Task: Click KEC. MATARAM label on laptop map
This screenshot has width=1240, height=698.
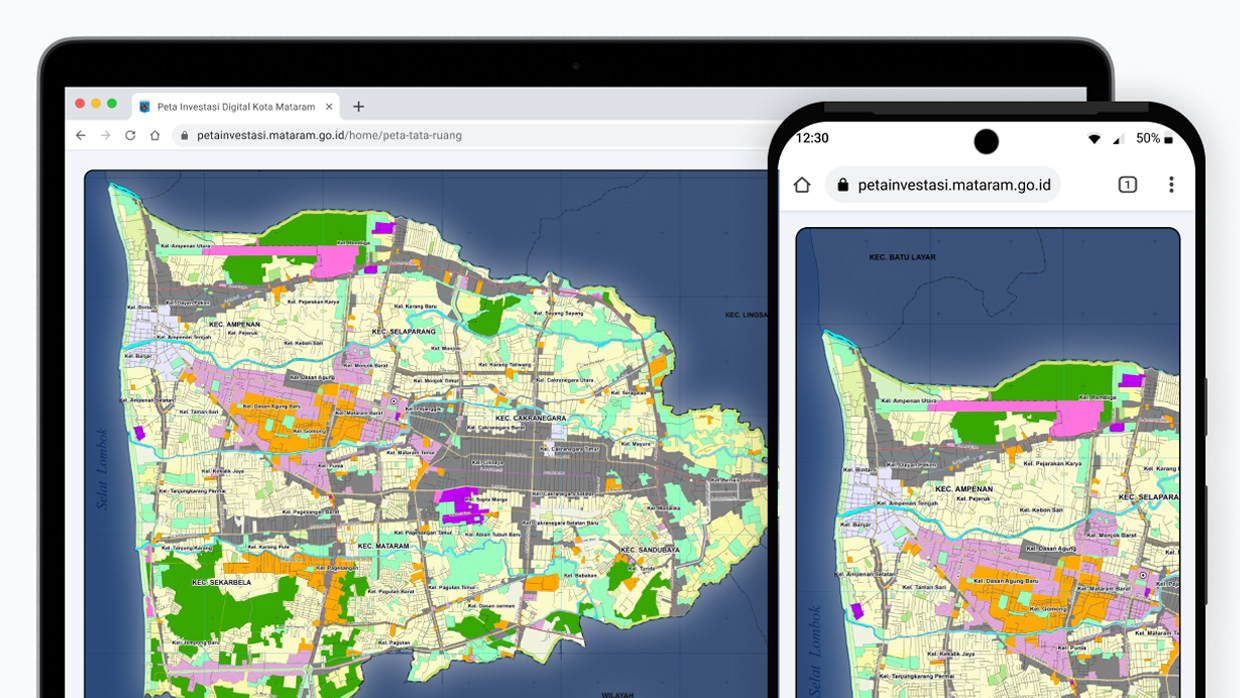Action: pyautogui.click(x=384, y=546)
